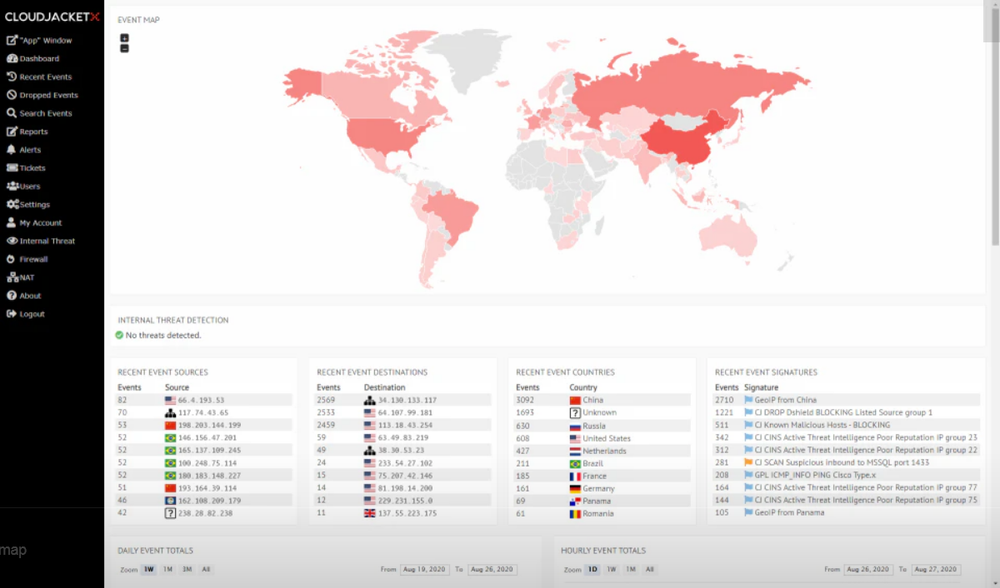This screenshot has height=588, width=1000.
Task: Select destination 229.231.155.0
Action: point(405,501)
